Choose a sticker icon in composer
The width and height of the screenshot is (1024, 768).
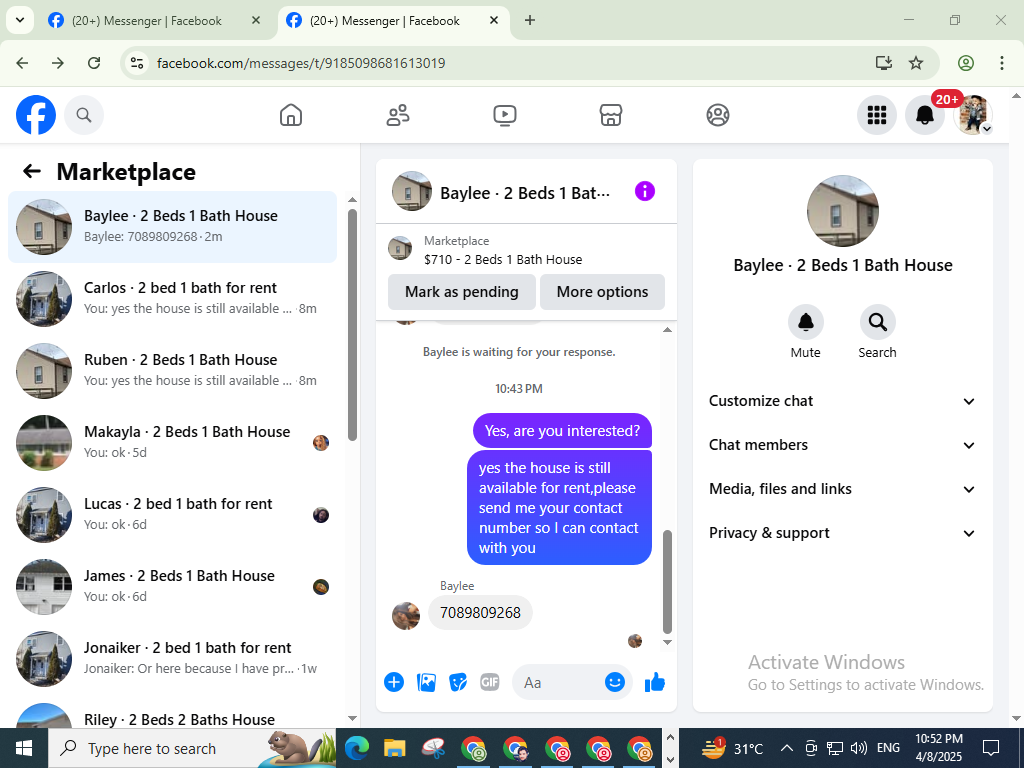(458, 682)
